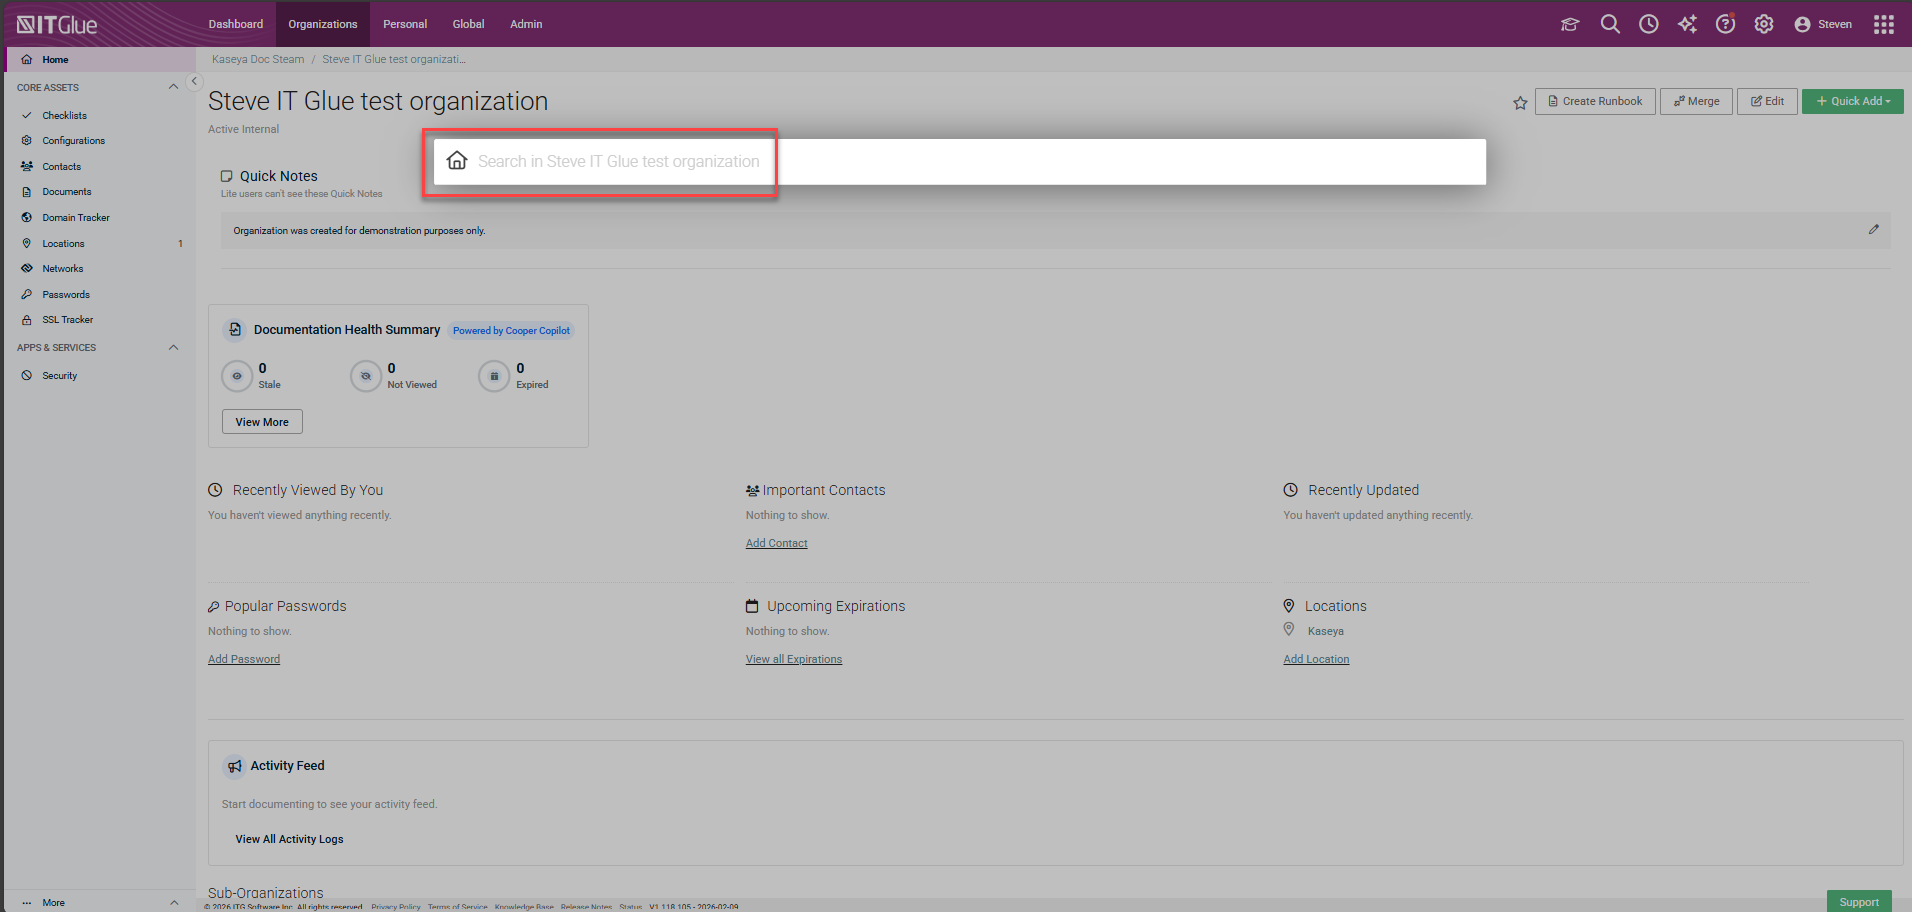Edit Quick Notes with the pencil icon
This screenshot has height=912, width=1912.
(x=1873, y=230)
